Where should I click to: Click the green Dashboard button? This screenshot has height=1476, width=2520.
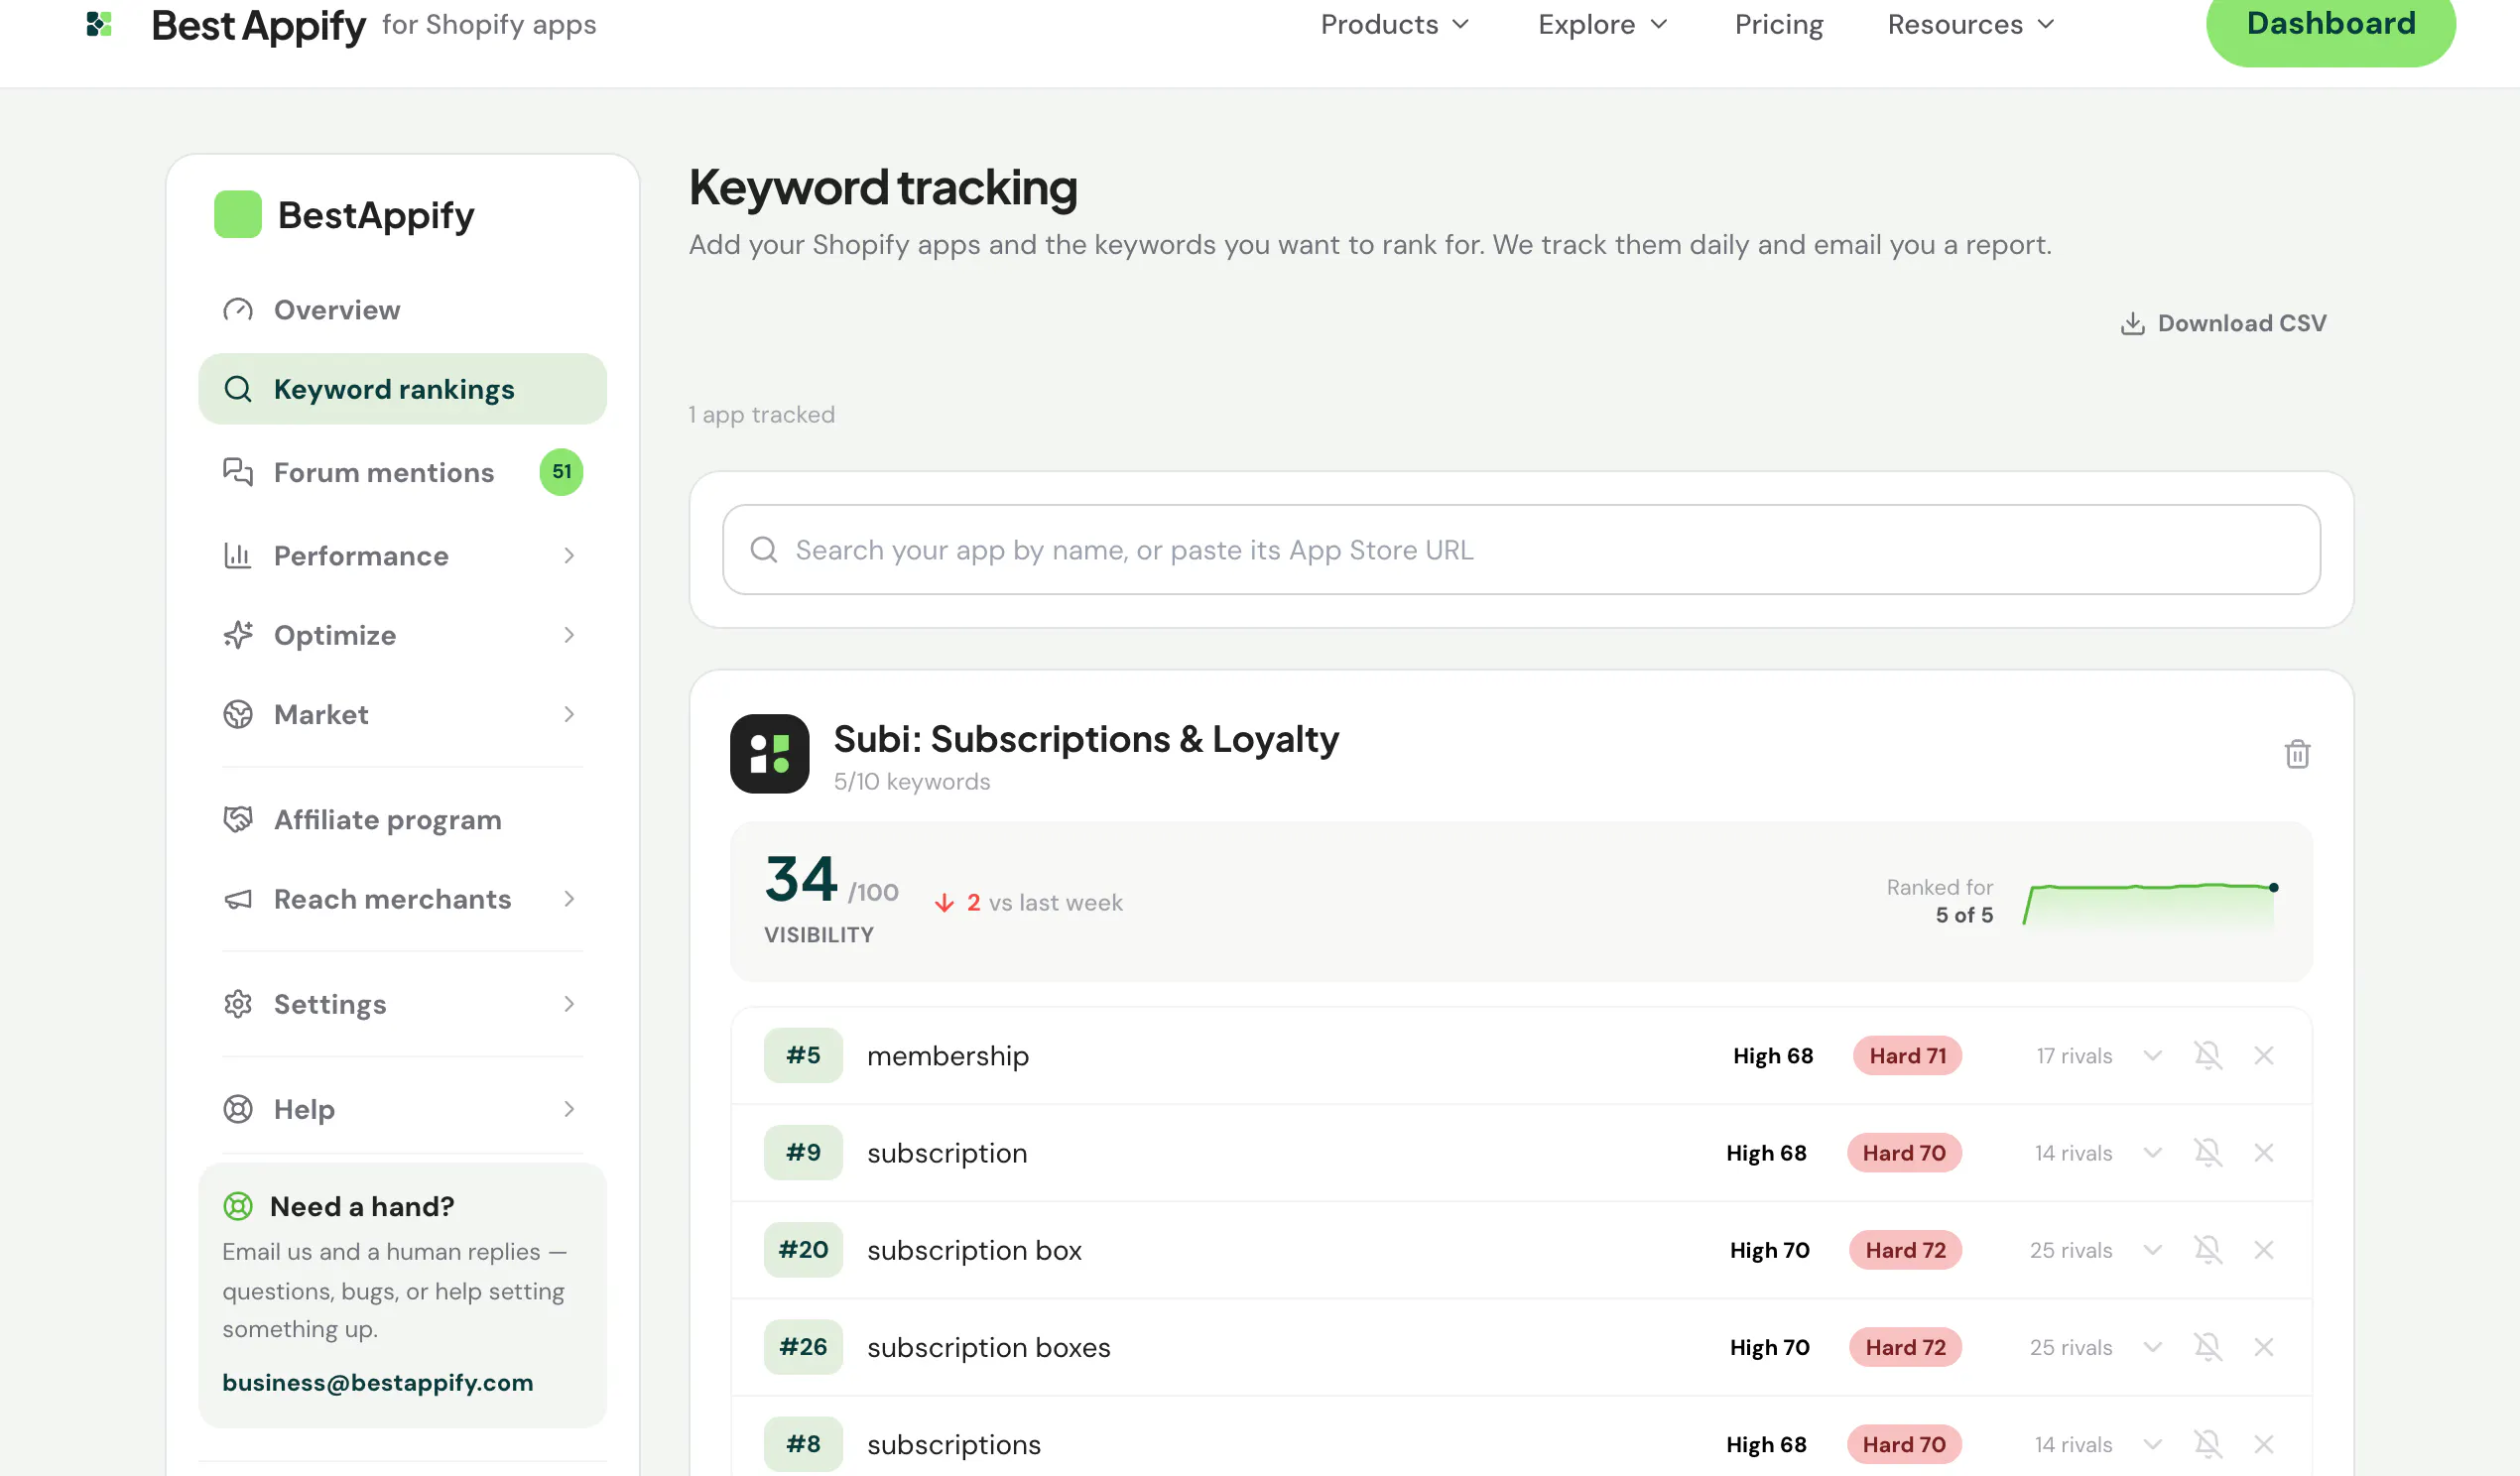click(2331, 24)
